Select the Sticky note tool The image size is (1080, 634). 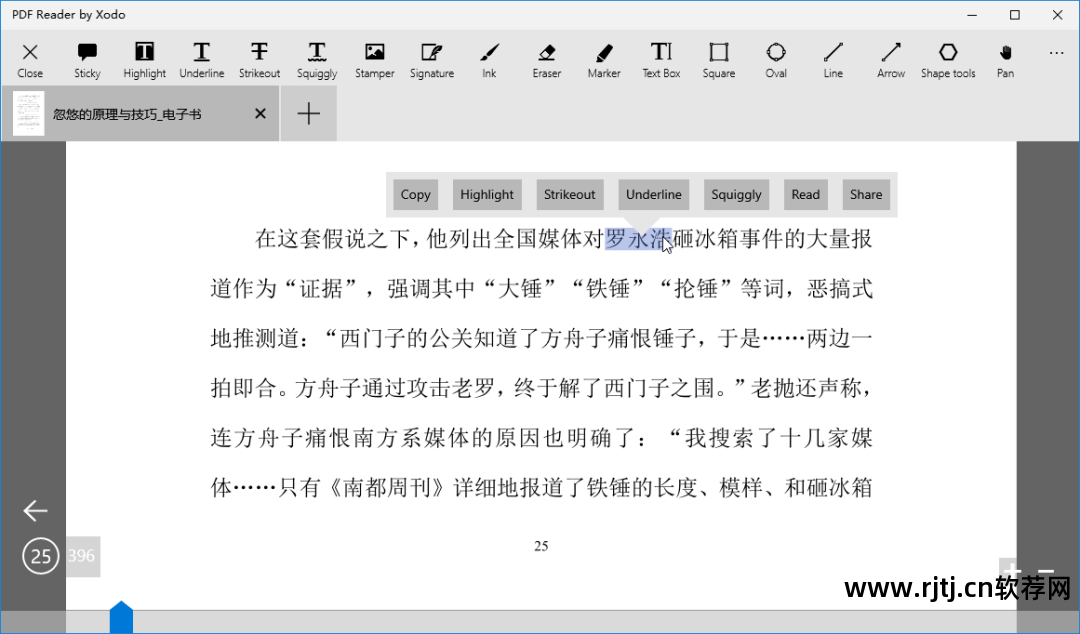point(87,61)
